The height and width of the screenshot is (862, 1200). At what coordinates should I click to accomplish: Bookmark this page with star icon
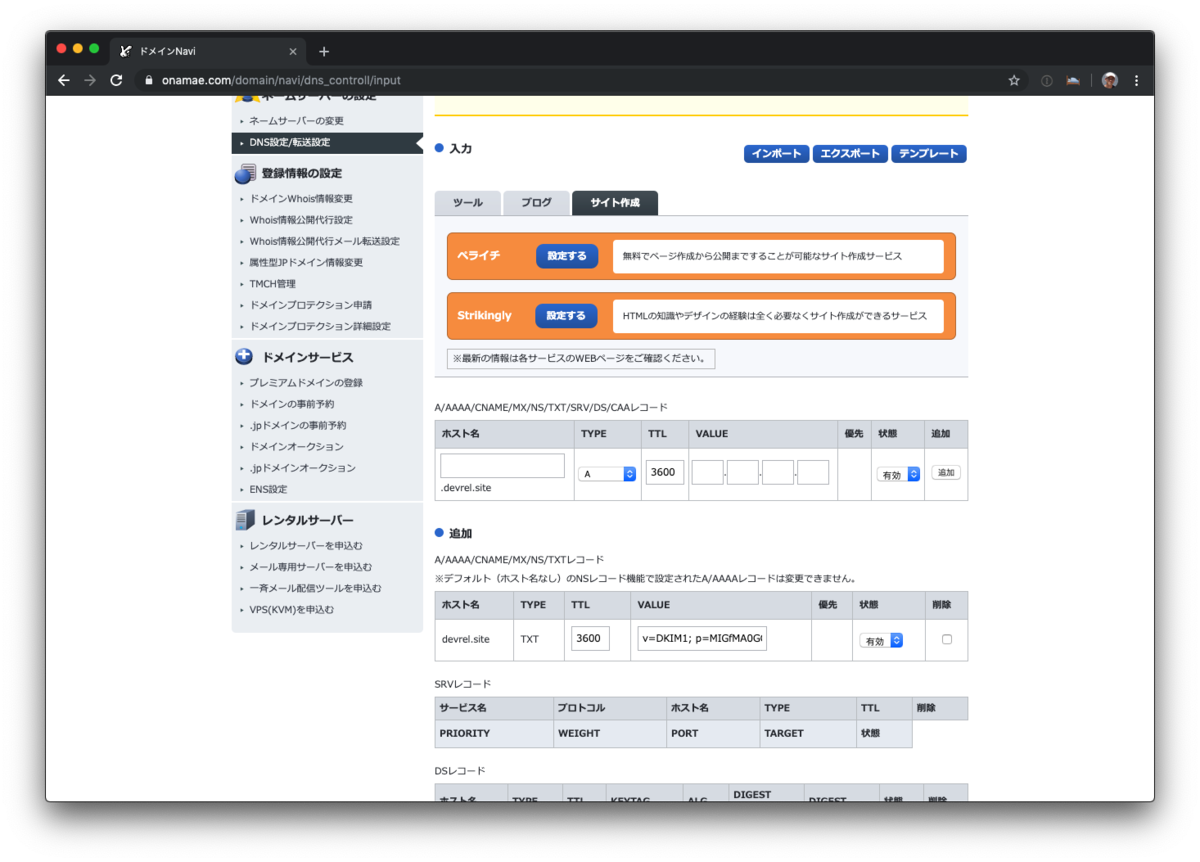(1014, 80)
